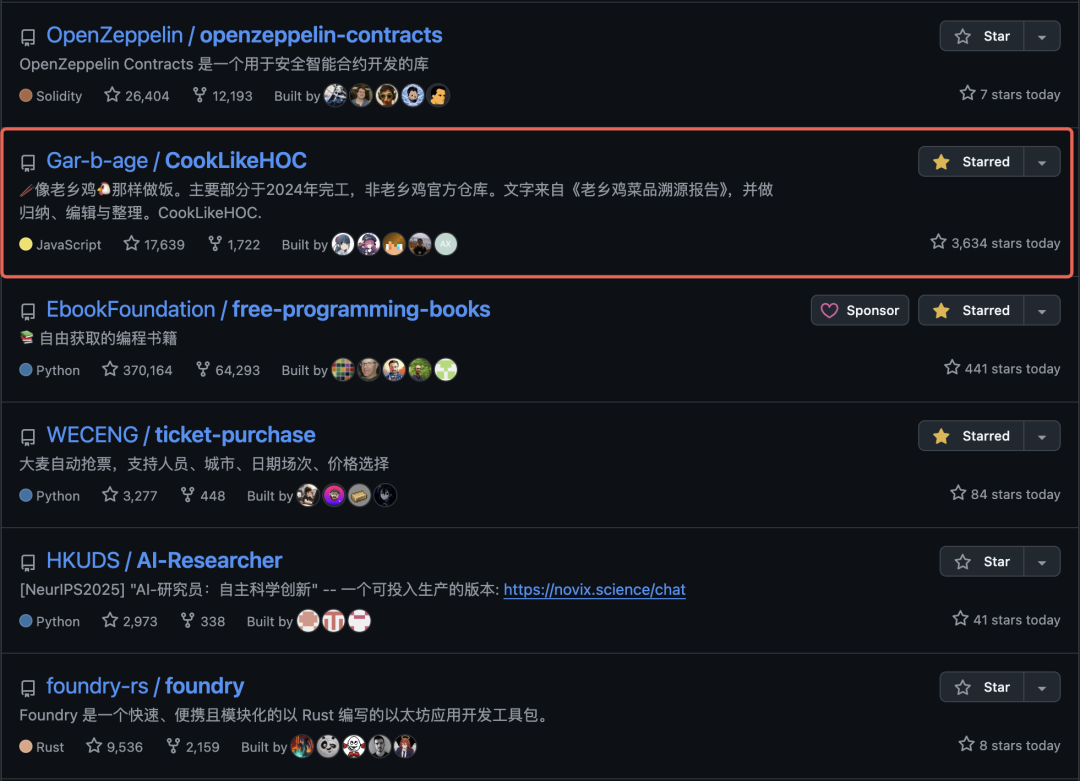Open lists dropdown beside foundry Star button
The height and width of the screenshot is (781, 1080).
(x=1042, y=687)
